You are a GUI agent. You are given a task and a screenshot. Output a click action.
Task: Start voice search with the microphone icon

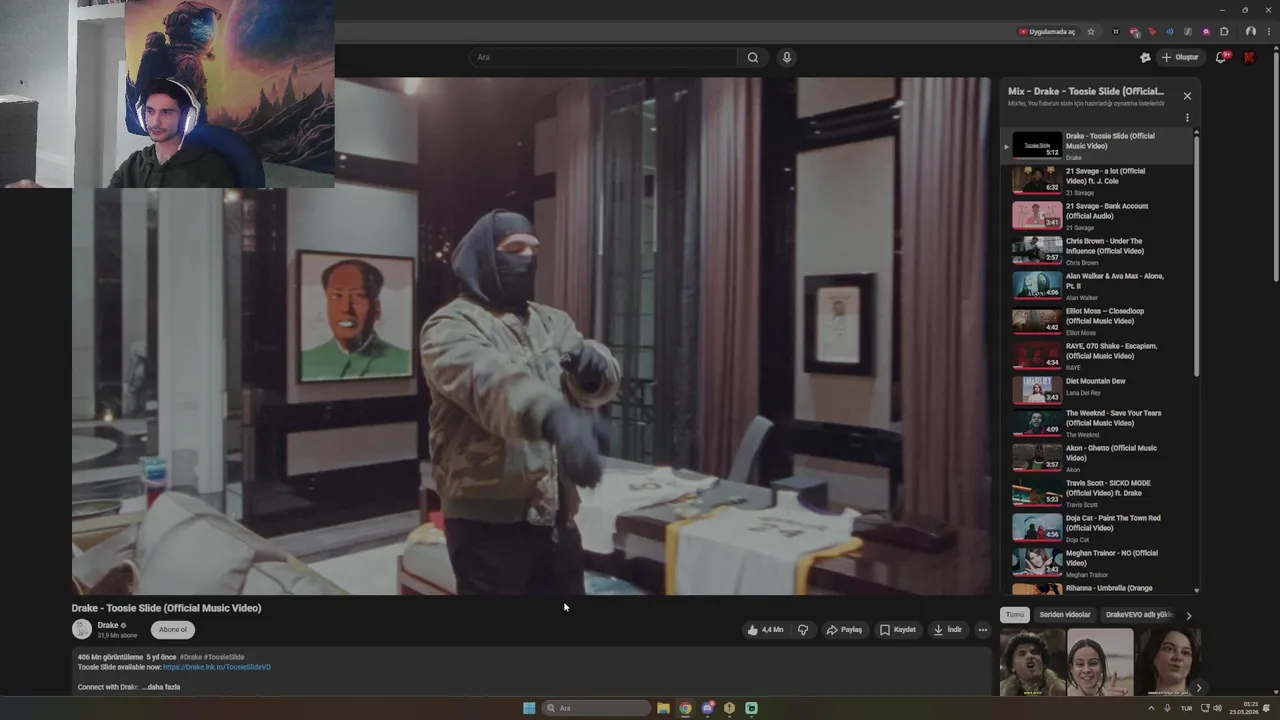pyautogui.click(x=787, y=57)
